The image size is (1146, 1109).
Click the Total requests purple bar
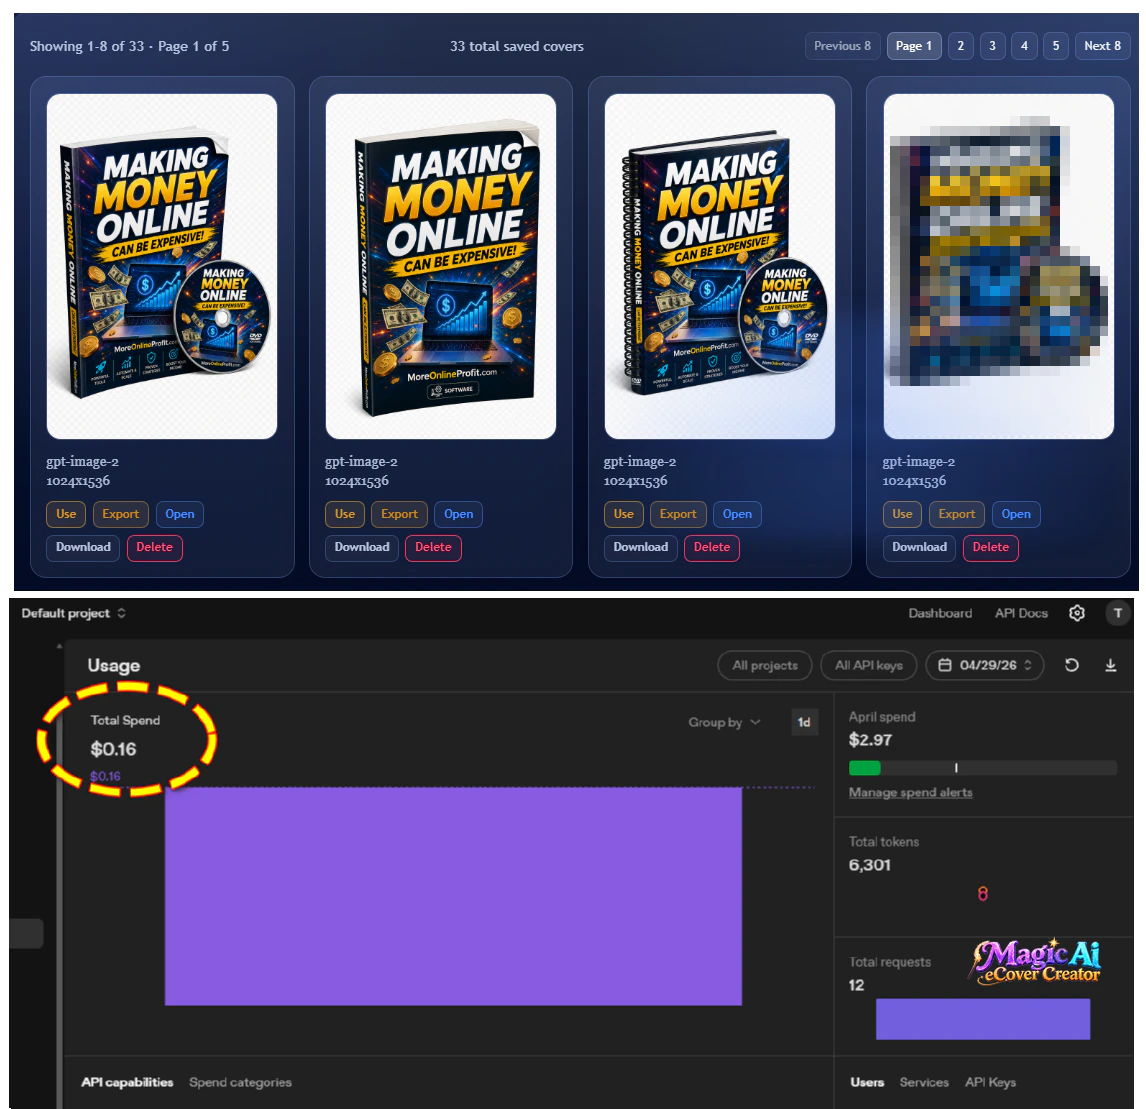(x=983, y=1019)
